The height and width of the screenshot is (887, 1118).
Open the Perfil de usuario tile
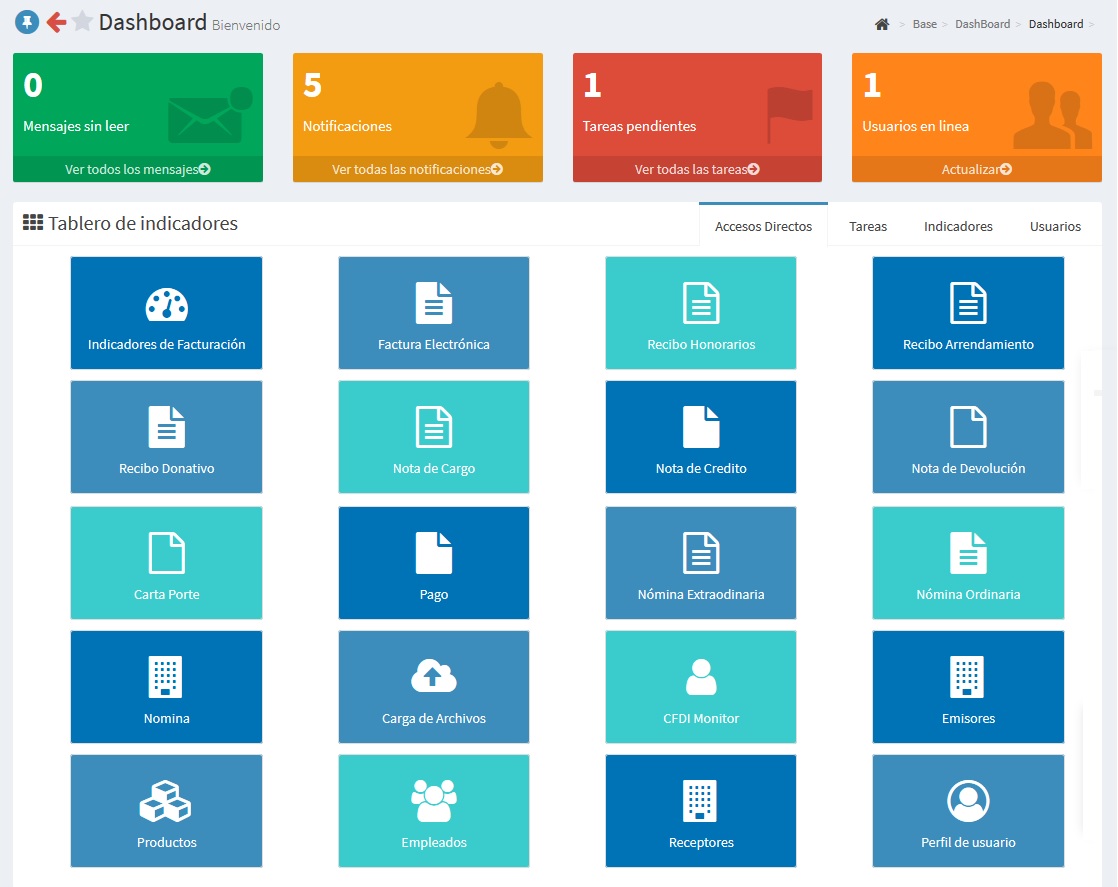point(968,811)
